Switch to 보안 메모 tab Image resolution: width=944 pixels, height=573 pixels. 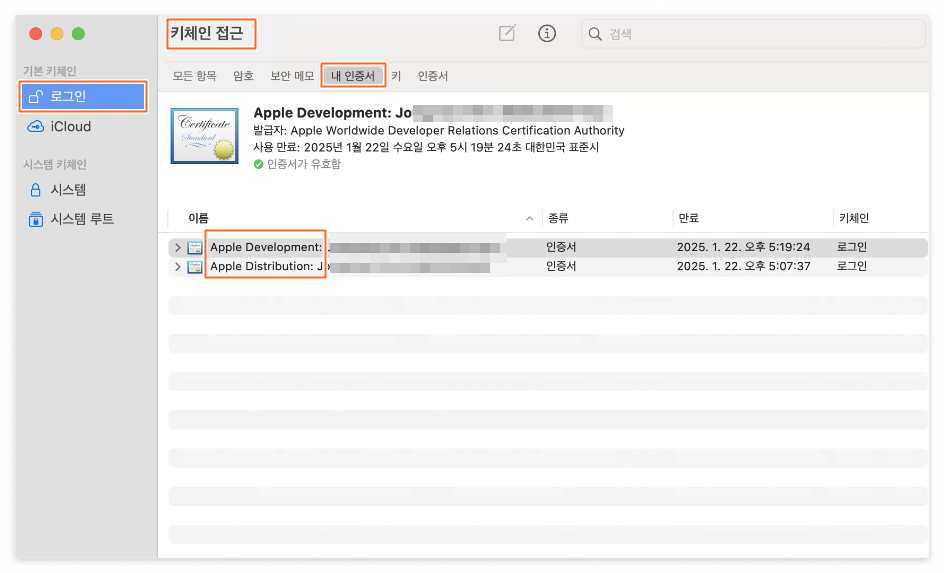tap(292, 76)
